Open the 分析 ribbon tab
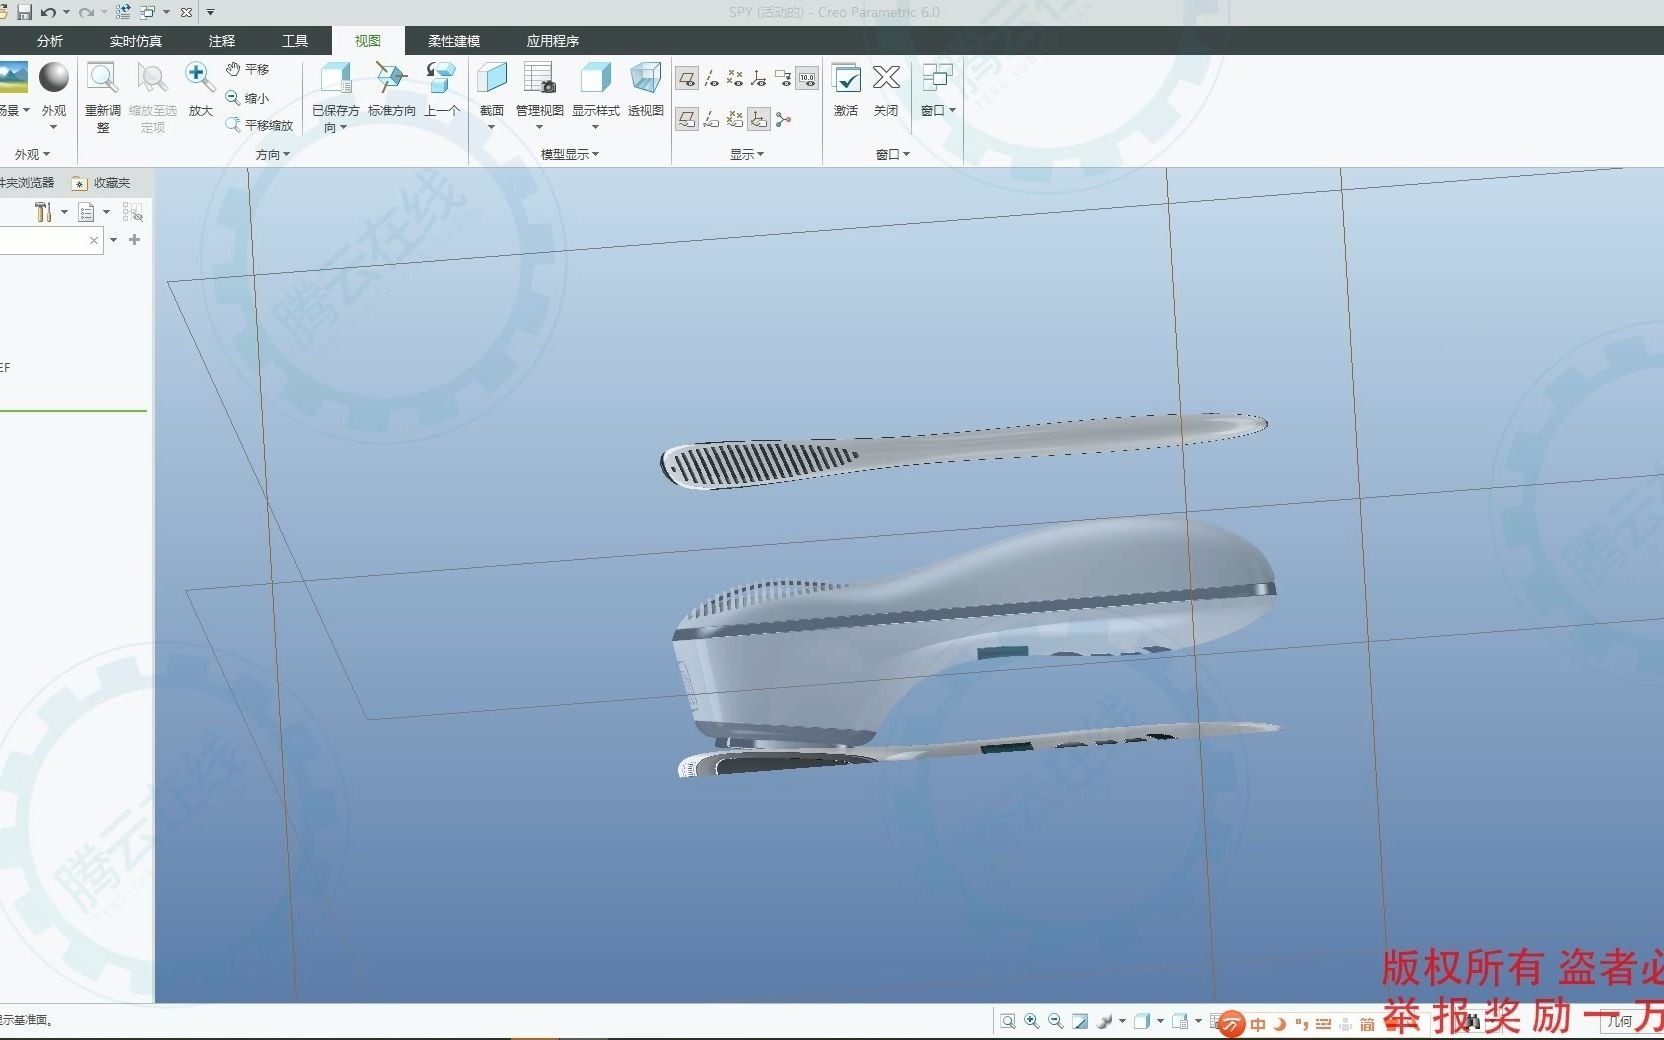The width and height of the screenshot is (1664, 1040). tap(50, 41)
